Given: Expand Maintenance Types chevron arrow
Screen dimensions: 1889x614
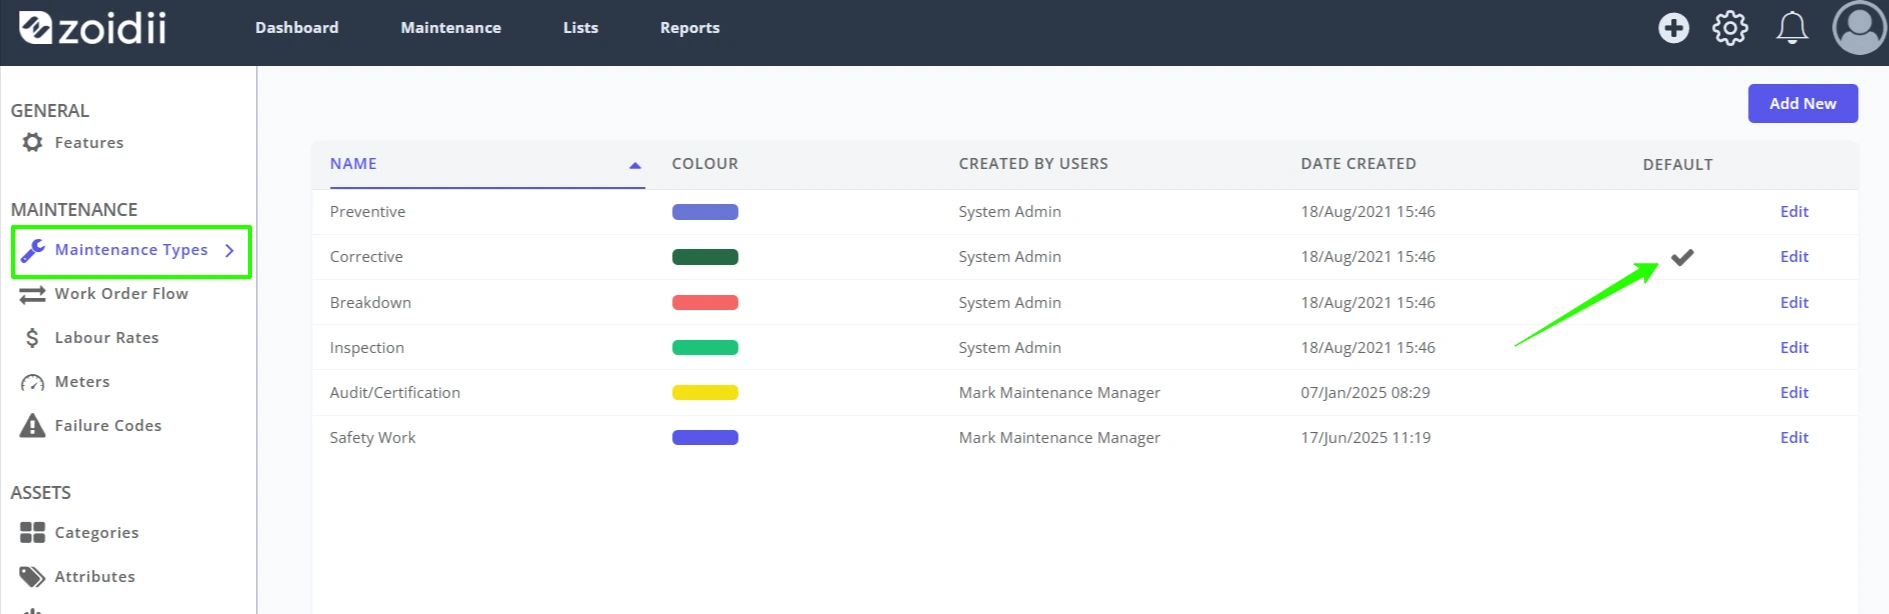Looking at the screenshot, I should pyautogui.click(x=229, y=250).
